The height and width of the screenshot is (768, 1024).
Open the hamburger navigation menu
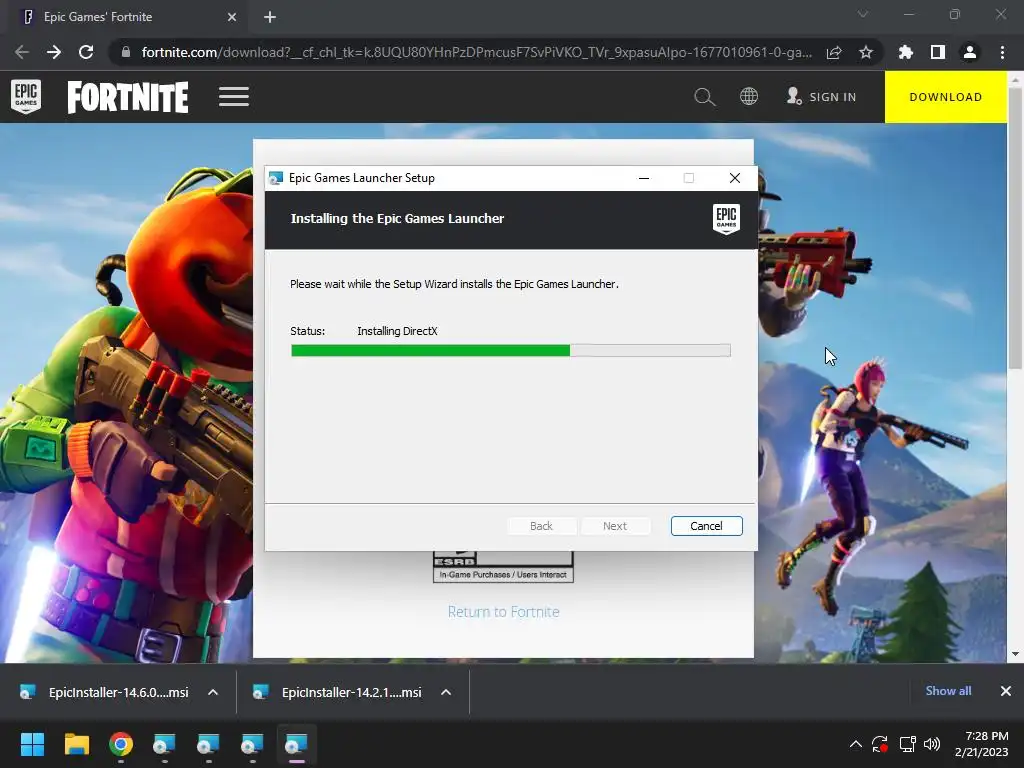point(234,97)
